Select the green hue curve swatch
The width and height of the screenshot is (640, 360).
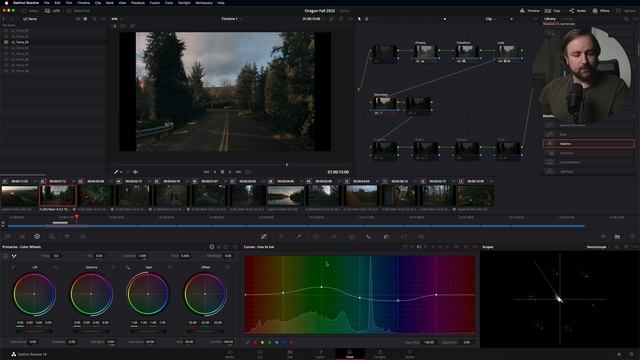click(x=269, y=342)
